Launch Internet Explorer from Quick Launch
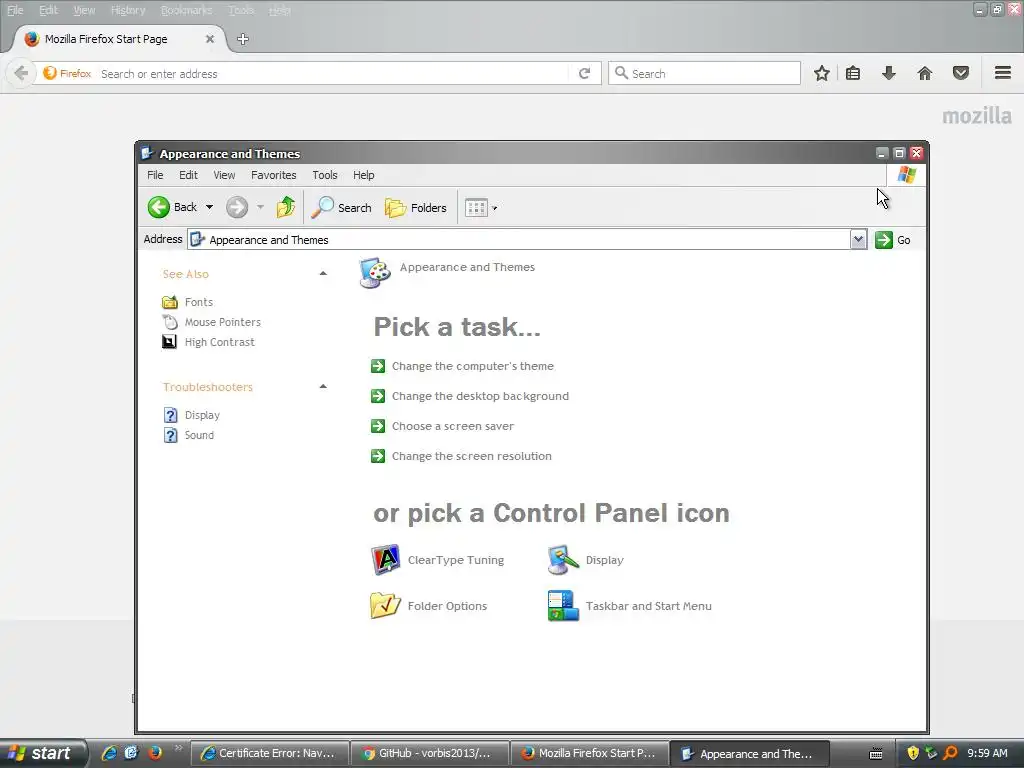This screenshot has height=768, width=1024. tap(108, 753)
